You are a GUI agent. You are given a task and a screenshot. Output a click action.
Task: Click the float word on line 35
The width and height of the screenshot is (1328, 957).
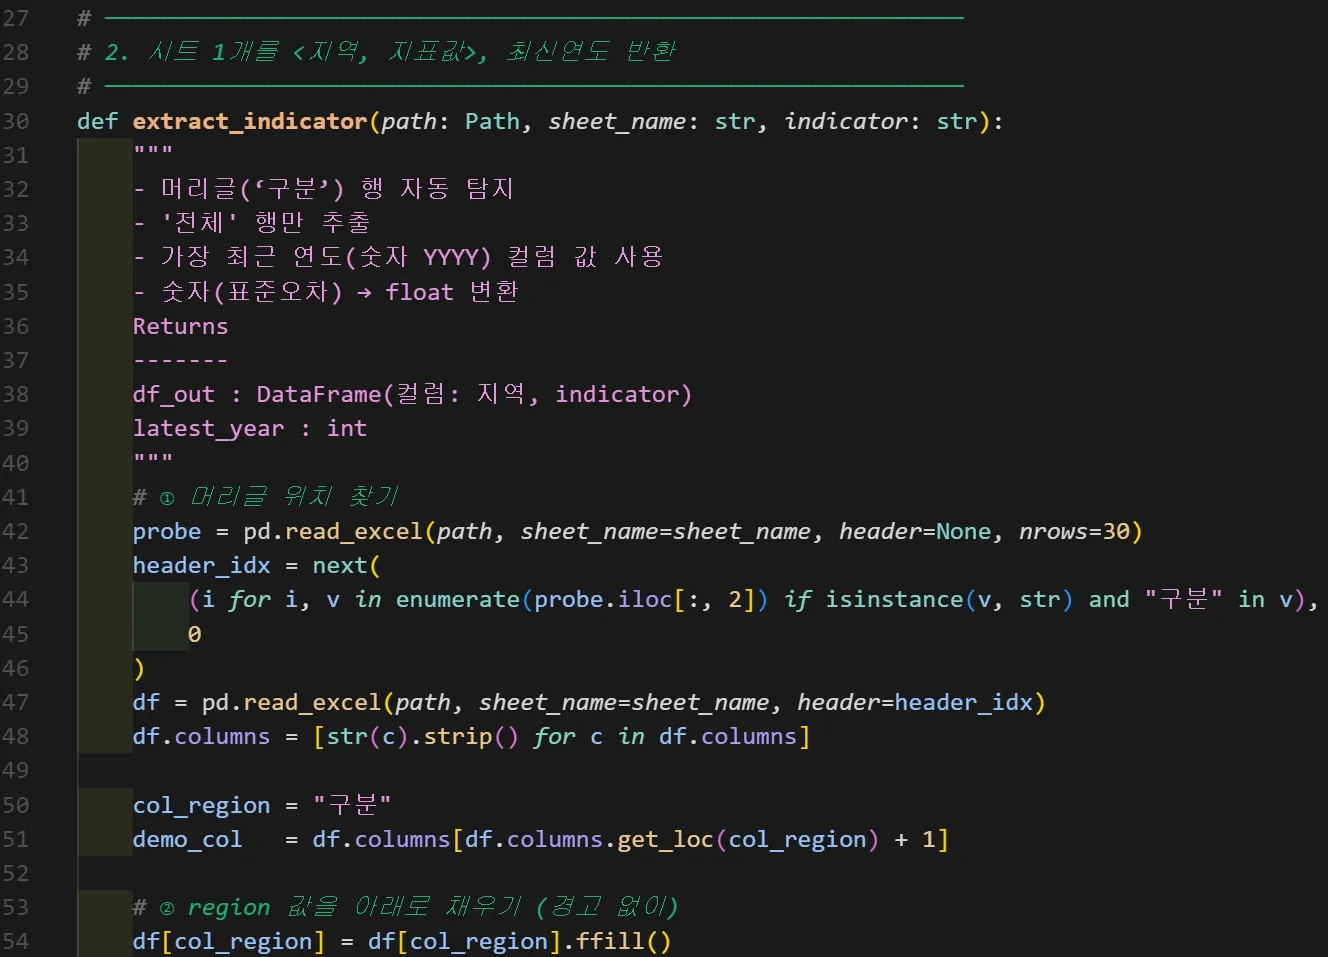pos(419,292)
